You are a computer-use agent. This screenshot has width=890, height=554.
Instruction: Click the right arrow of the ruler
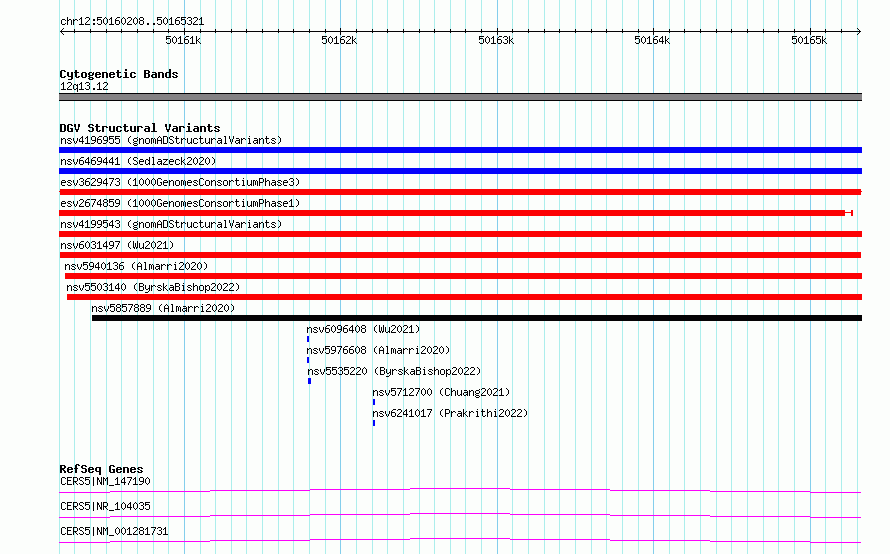click(859, 32)
